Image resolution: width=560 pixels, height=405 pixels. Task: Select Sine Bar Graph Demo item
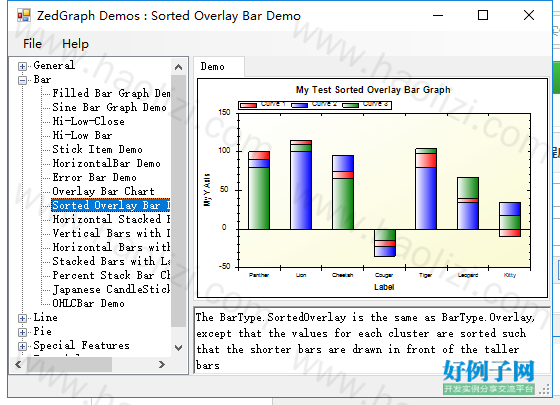(109, 107)
